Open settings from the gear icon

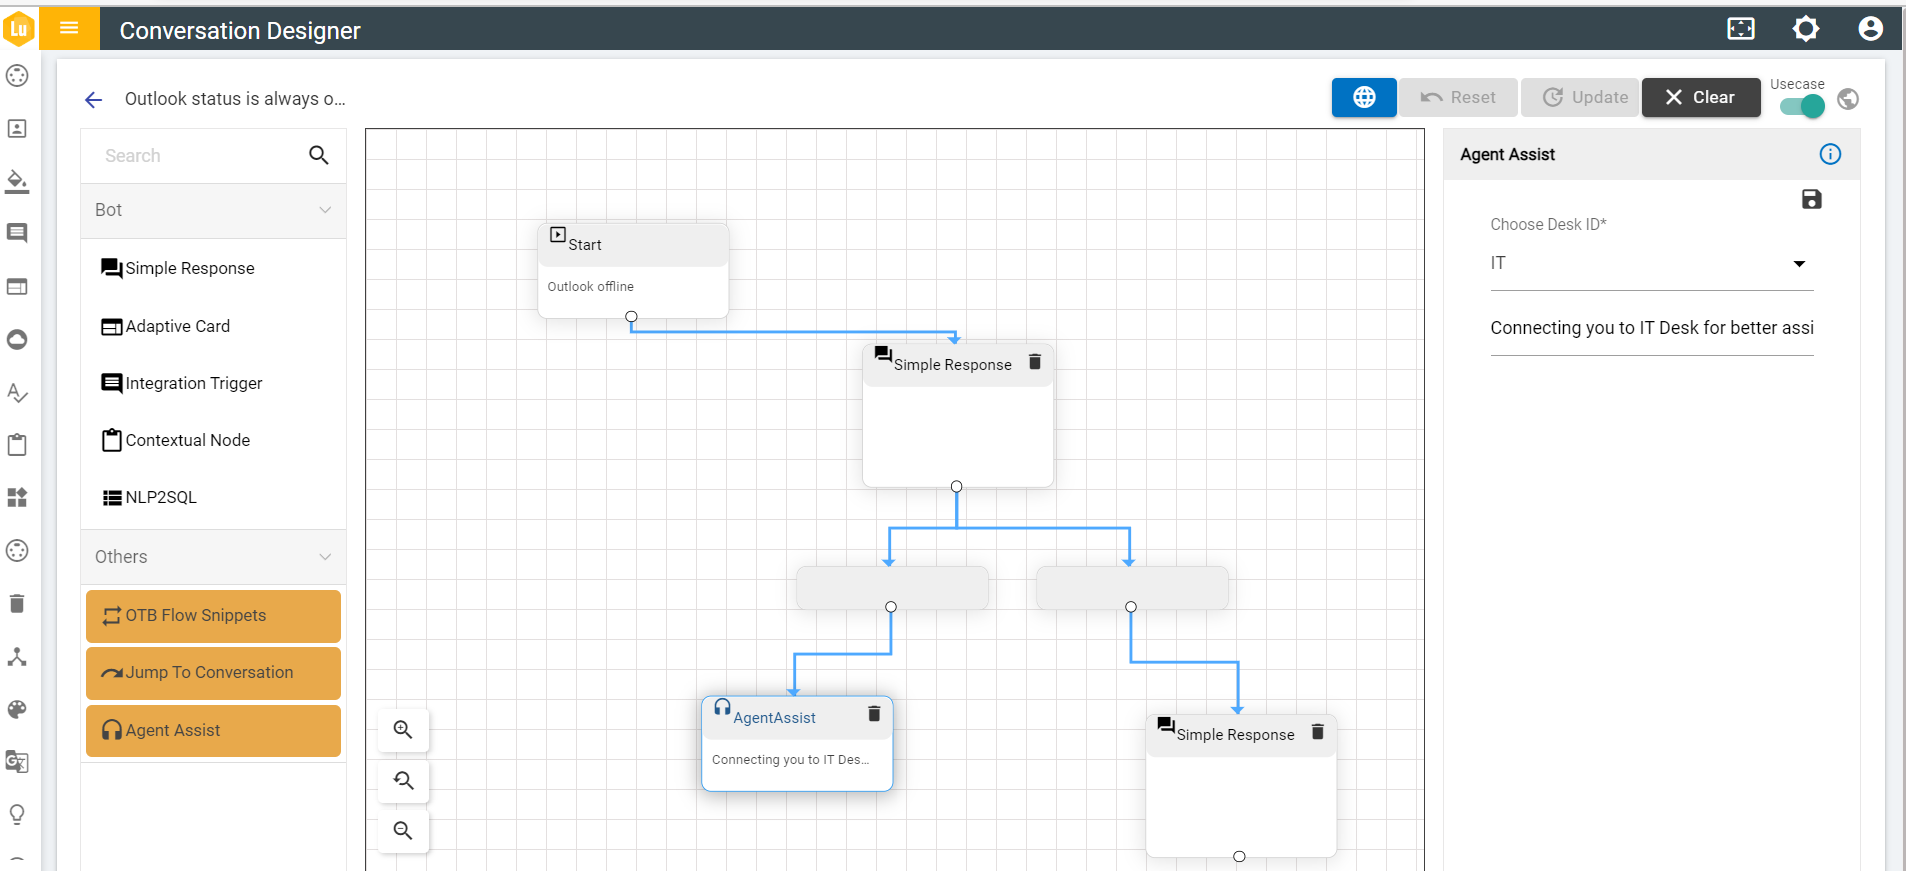pos(1805,29)
